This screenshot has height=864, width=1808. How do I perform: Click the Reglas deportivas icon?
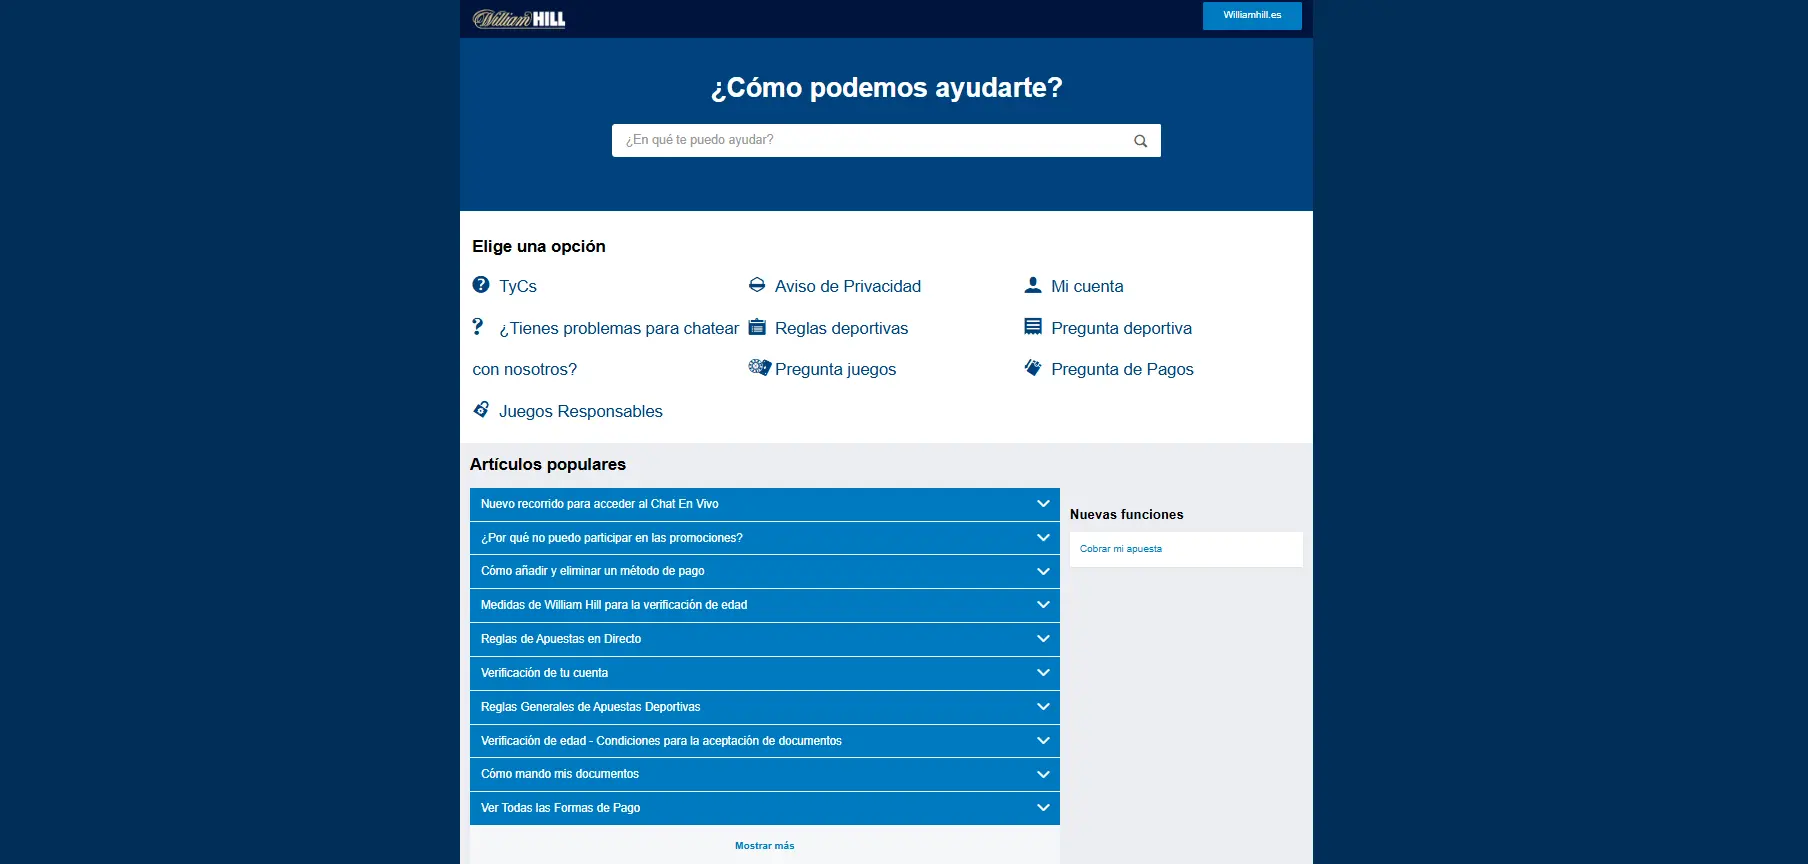click(x=757, y=327)
